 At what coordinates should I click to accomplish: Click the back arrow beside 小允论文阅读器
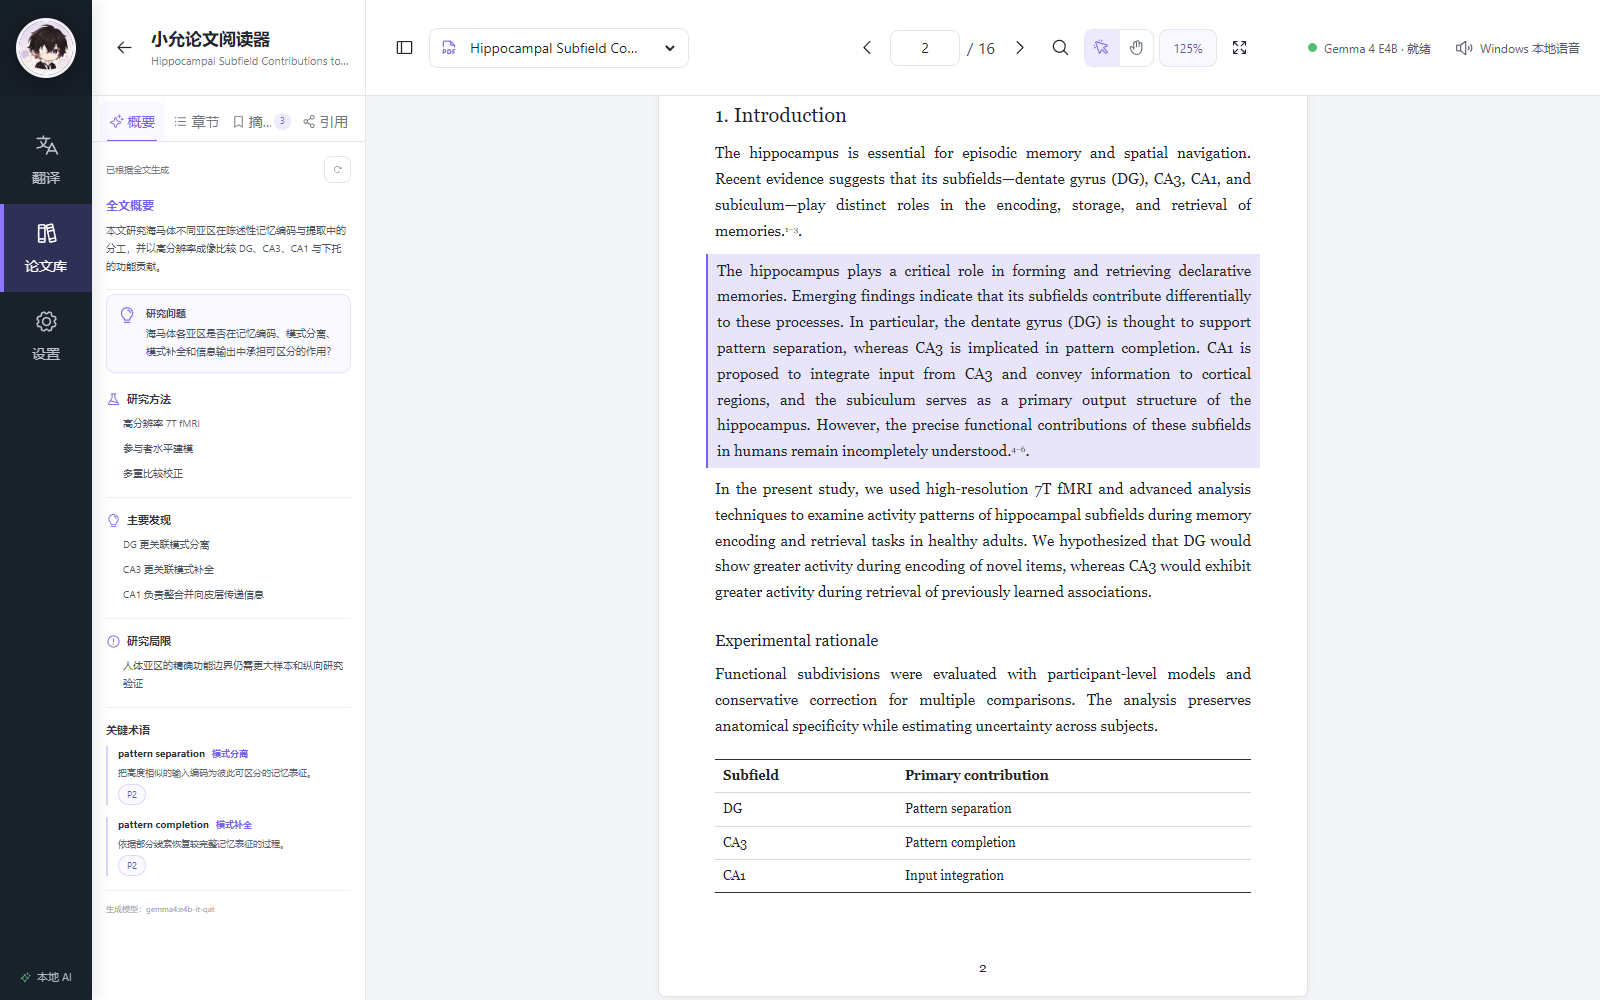pyautogui.click(x=124, y=47)
